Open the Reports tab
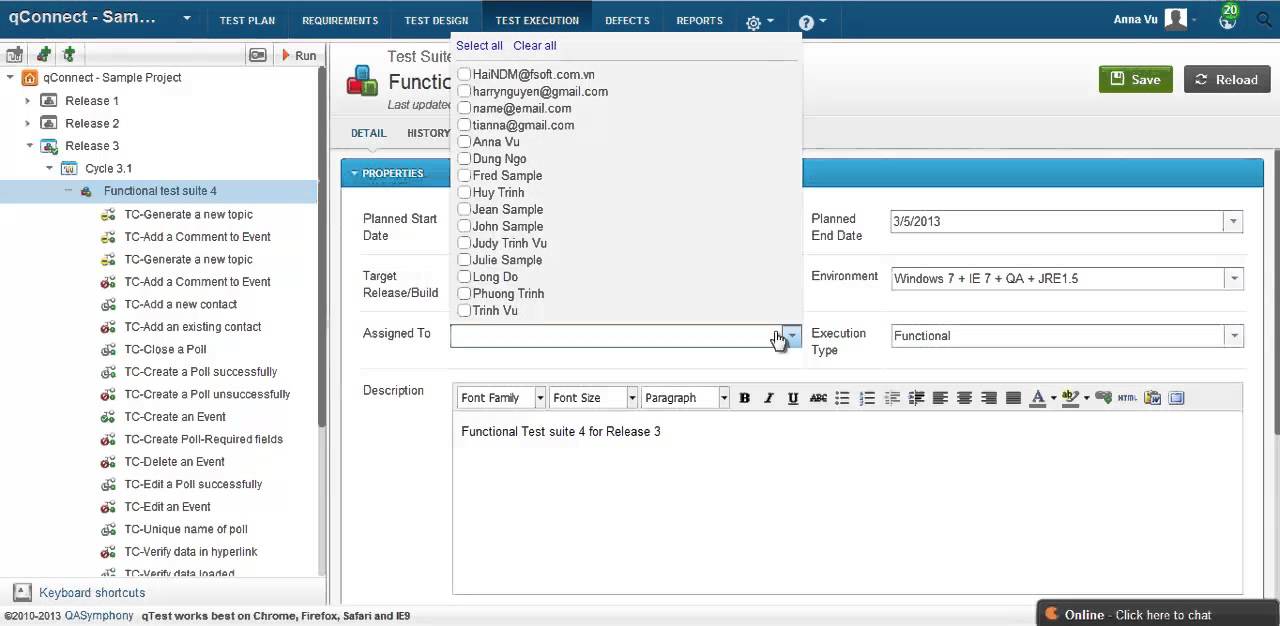This screenshot has width=1280, height=626. tap(699, 20)
